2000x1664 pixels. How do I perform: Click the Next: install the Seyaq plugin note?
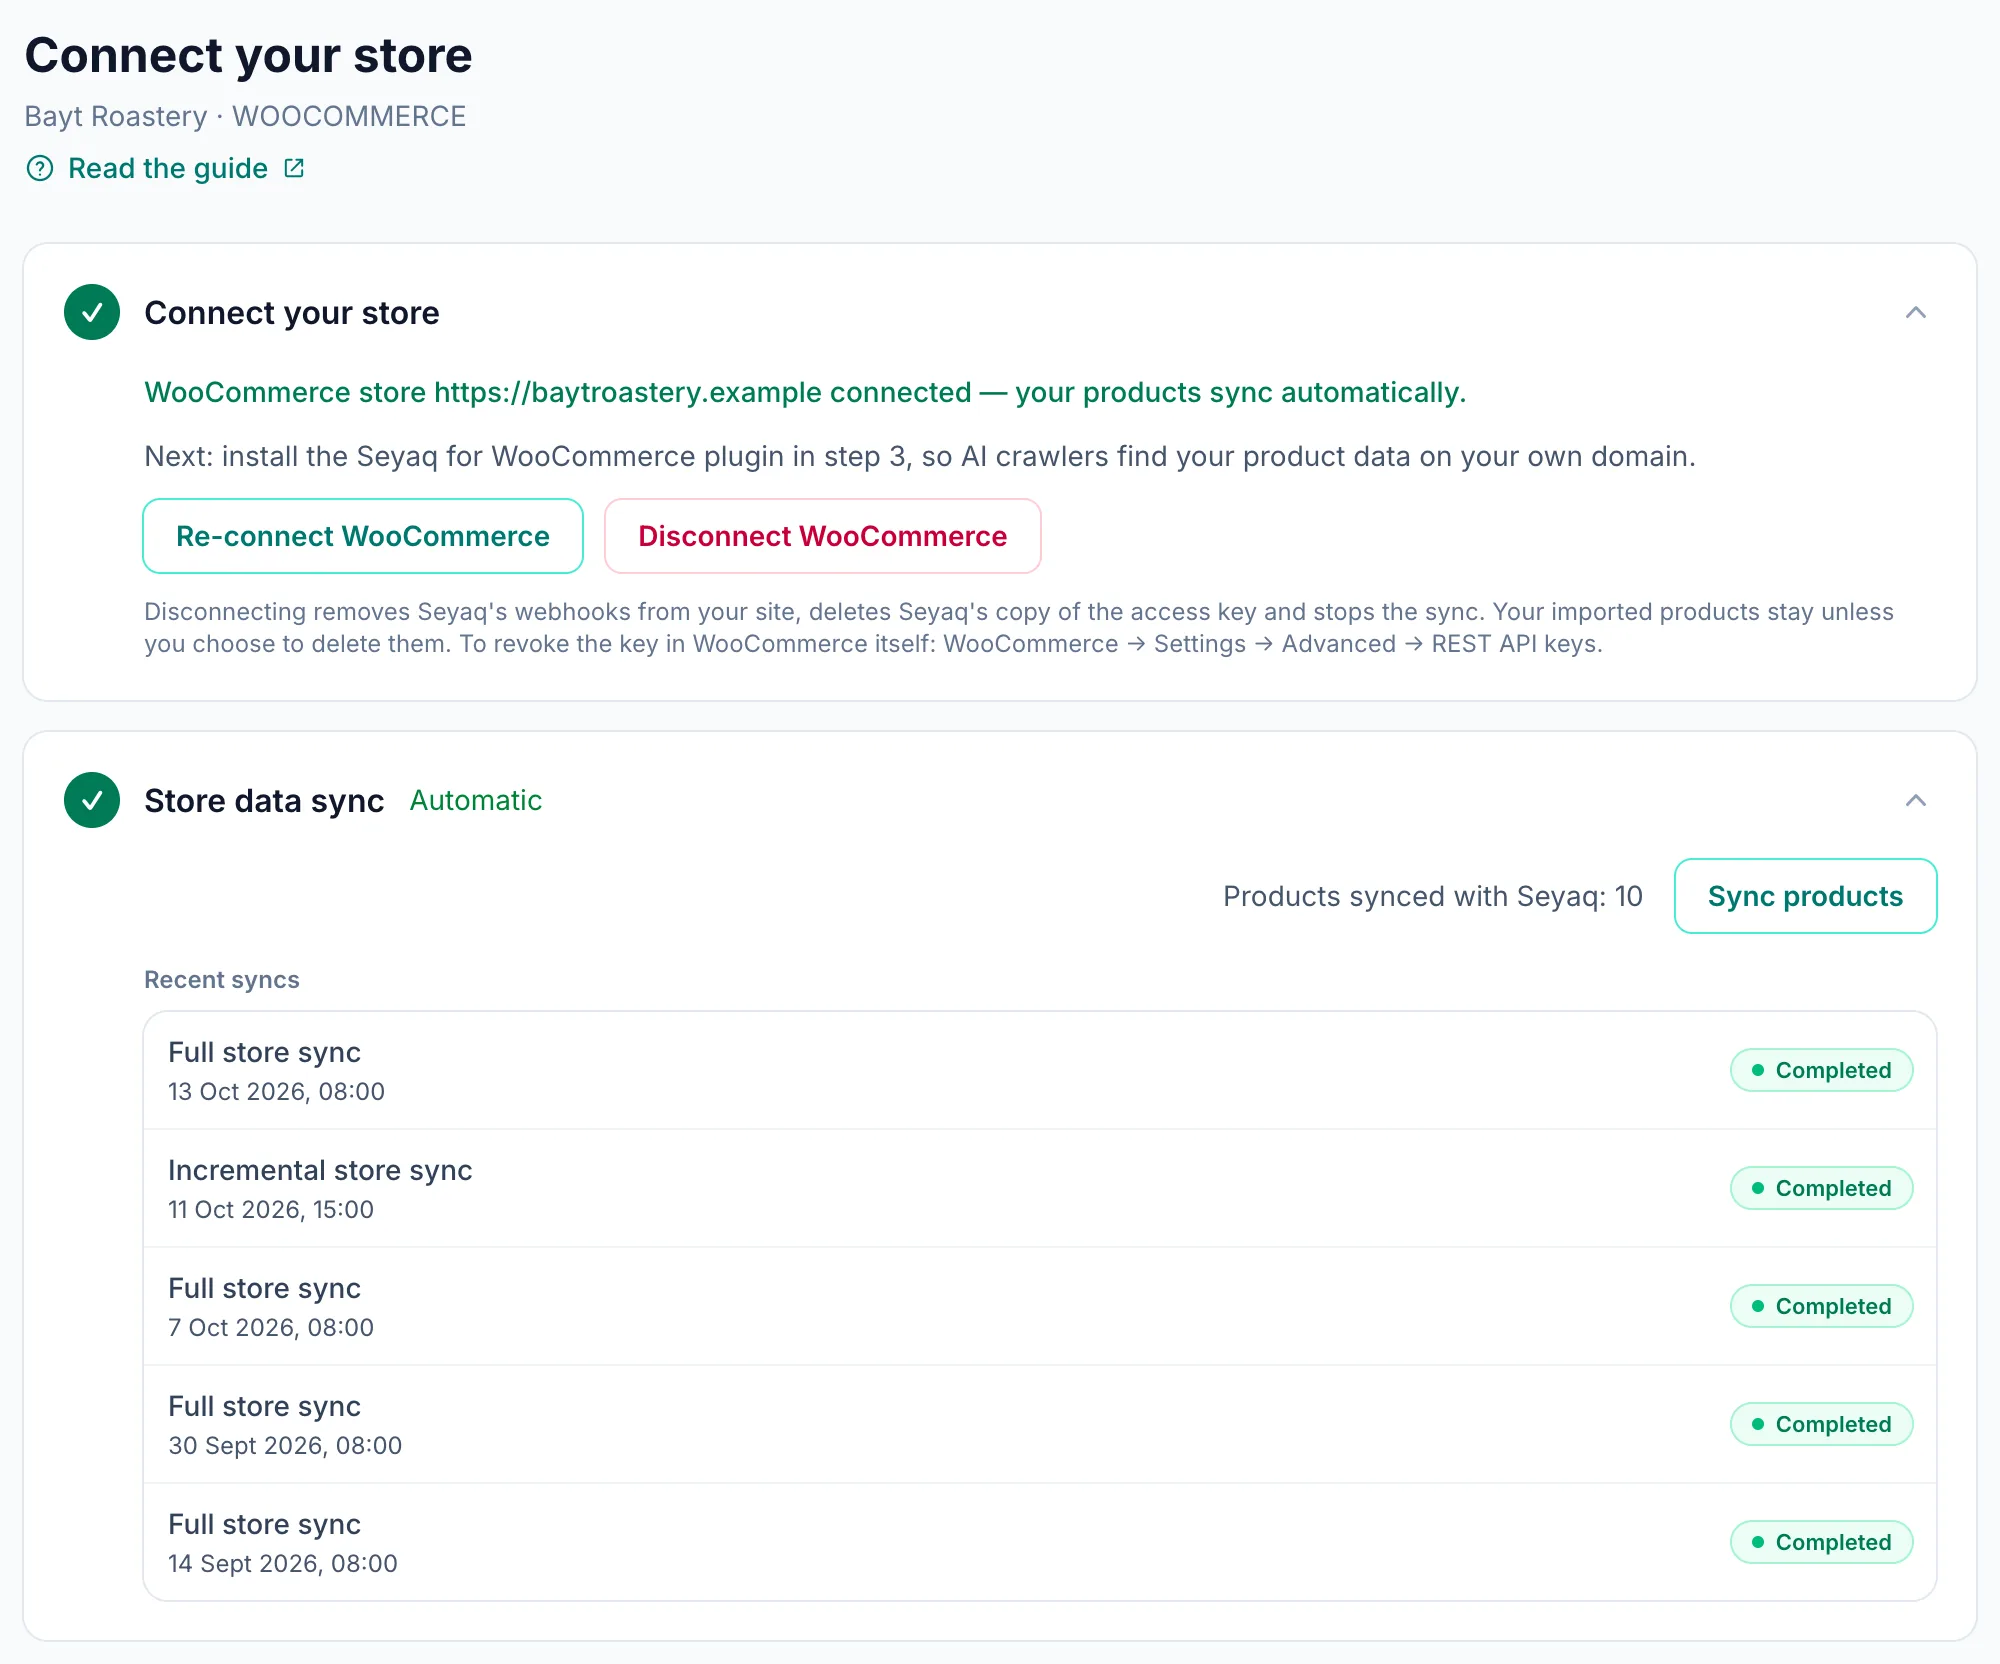[x=920, y=456]
